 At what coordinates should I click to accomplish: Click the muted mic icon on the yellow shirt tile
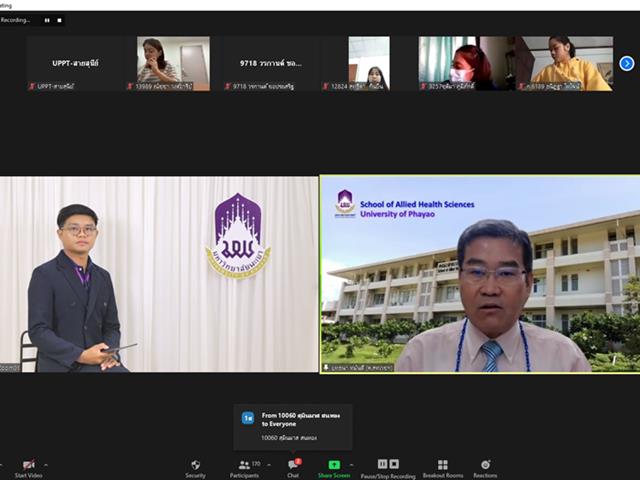tap(521, 86)
